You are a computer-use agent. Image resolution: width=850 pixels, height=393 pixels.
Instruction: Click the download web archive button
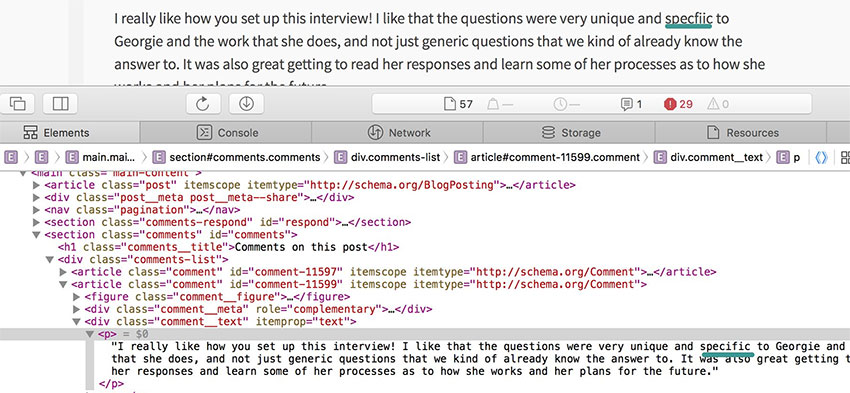point(247,103)
